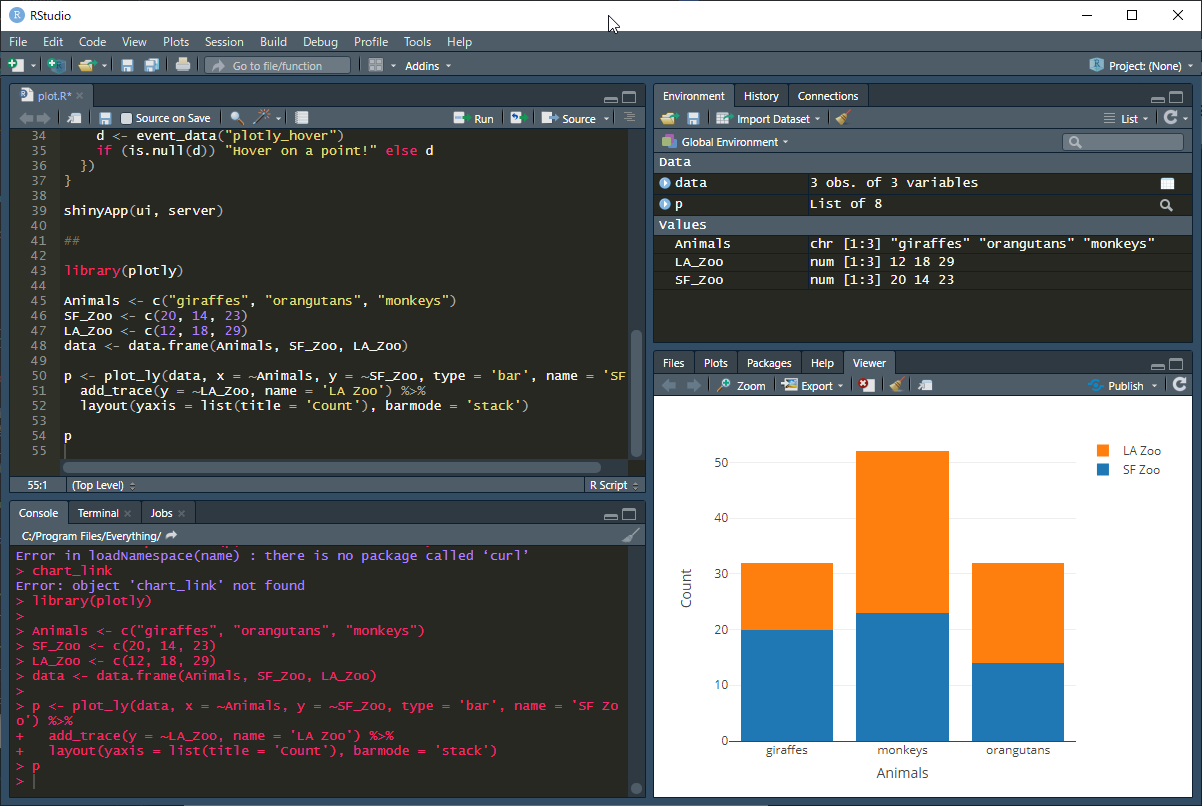Screen dimensions: 1202x806
Task: Click the save all documents icon
Action: click(151, 66)
